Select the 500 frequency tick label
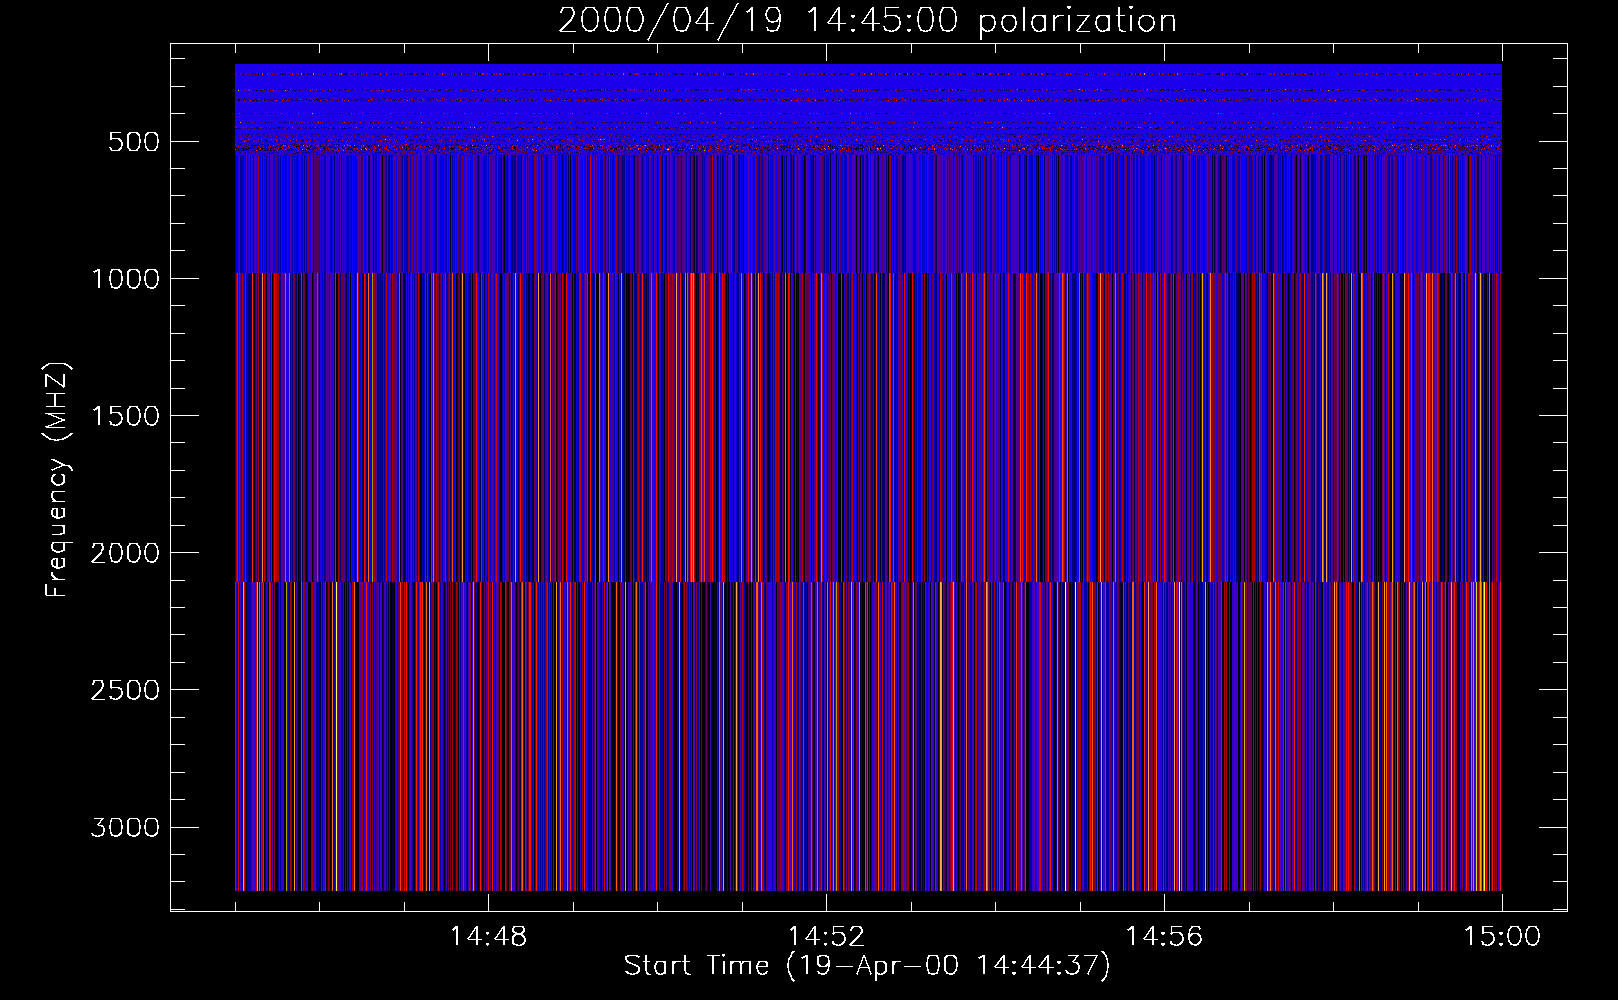 pyautogui.click(x=134, y=142)
